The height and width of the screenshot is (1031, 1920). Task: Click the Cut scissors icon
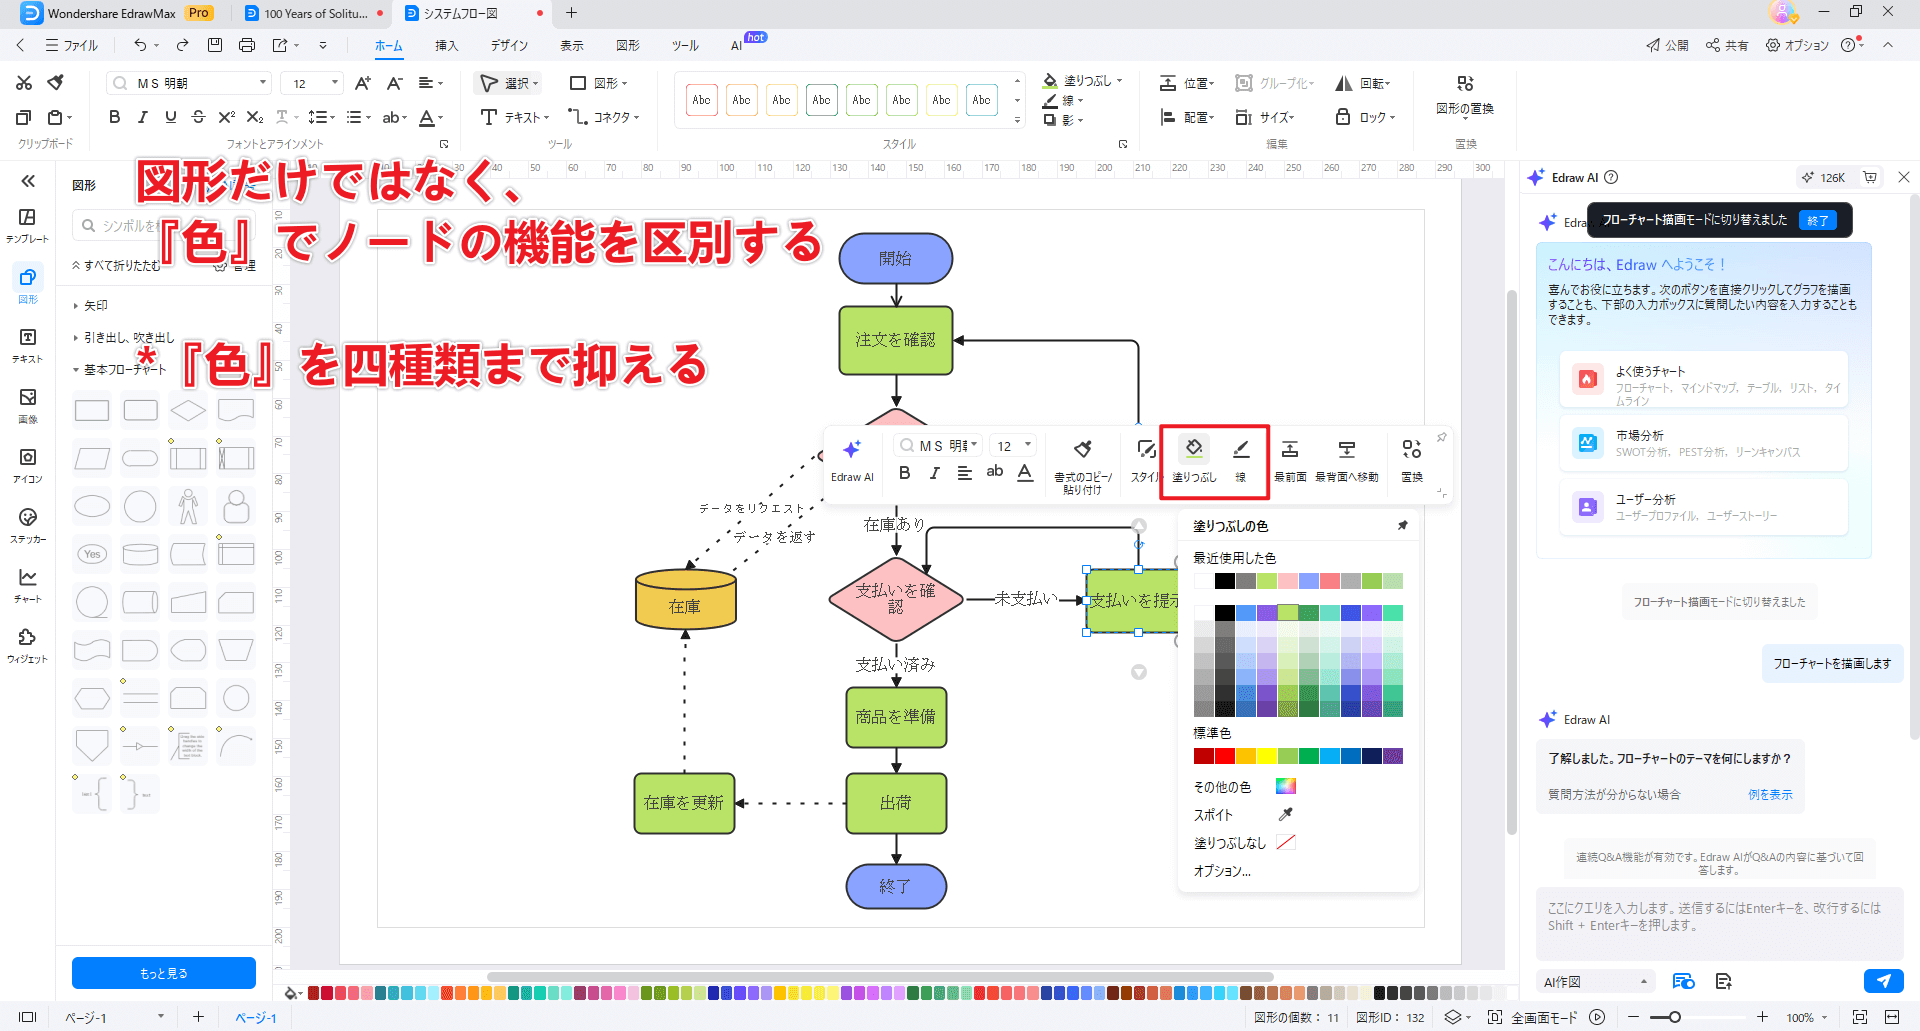pos(24,83)
